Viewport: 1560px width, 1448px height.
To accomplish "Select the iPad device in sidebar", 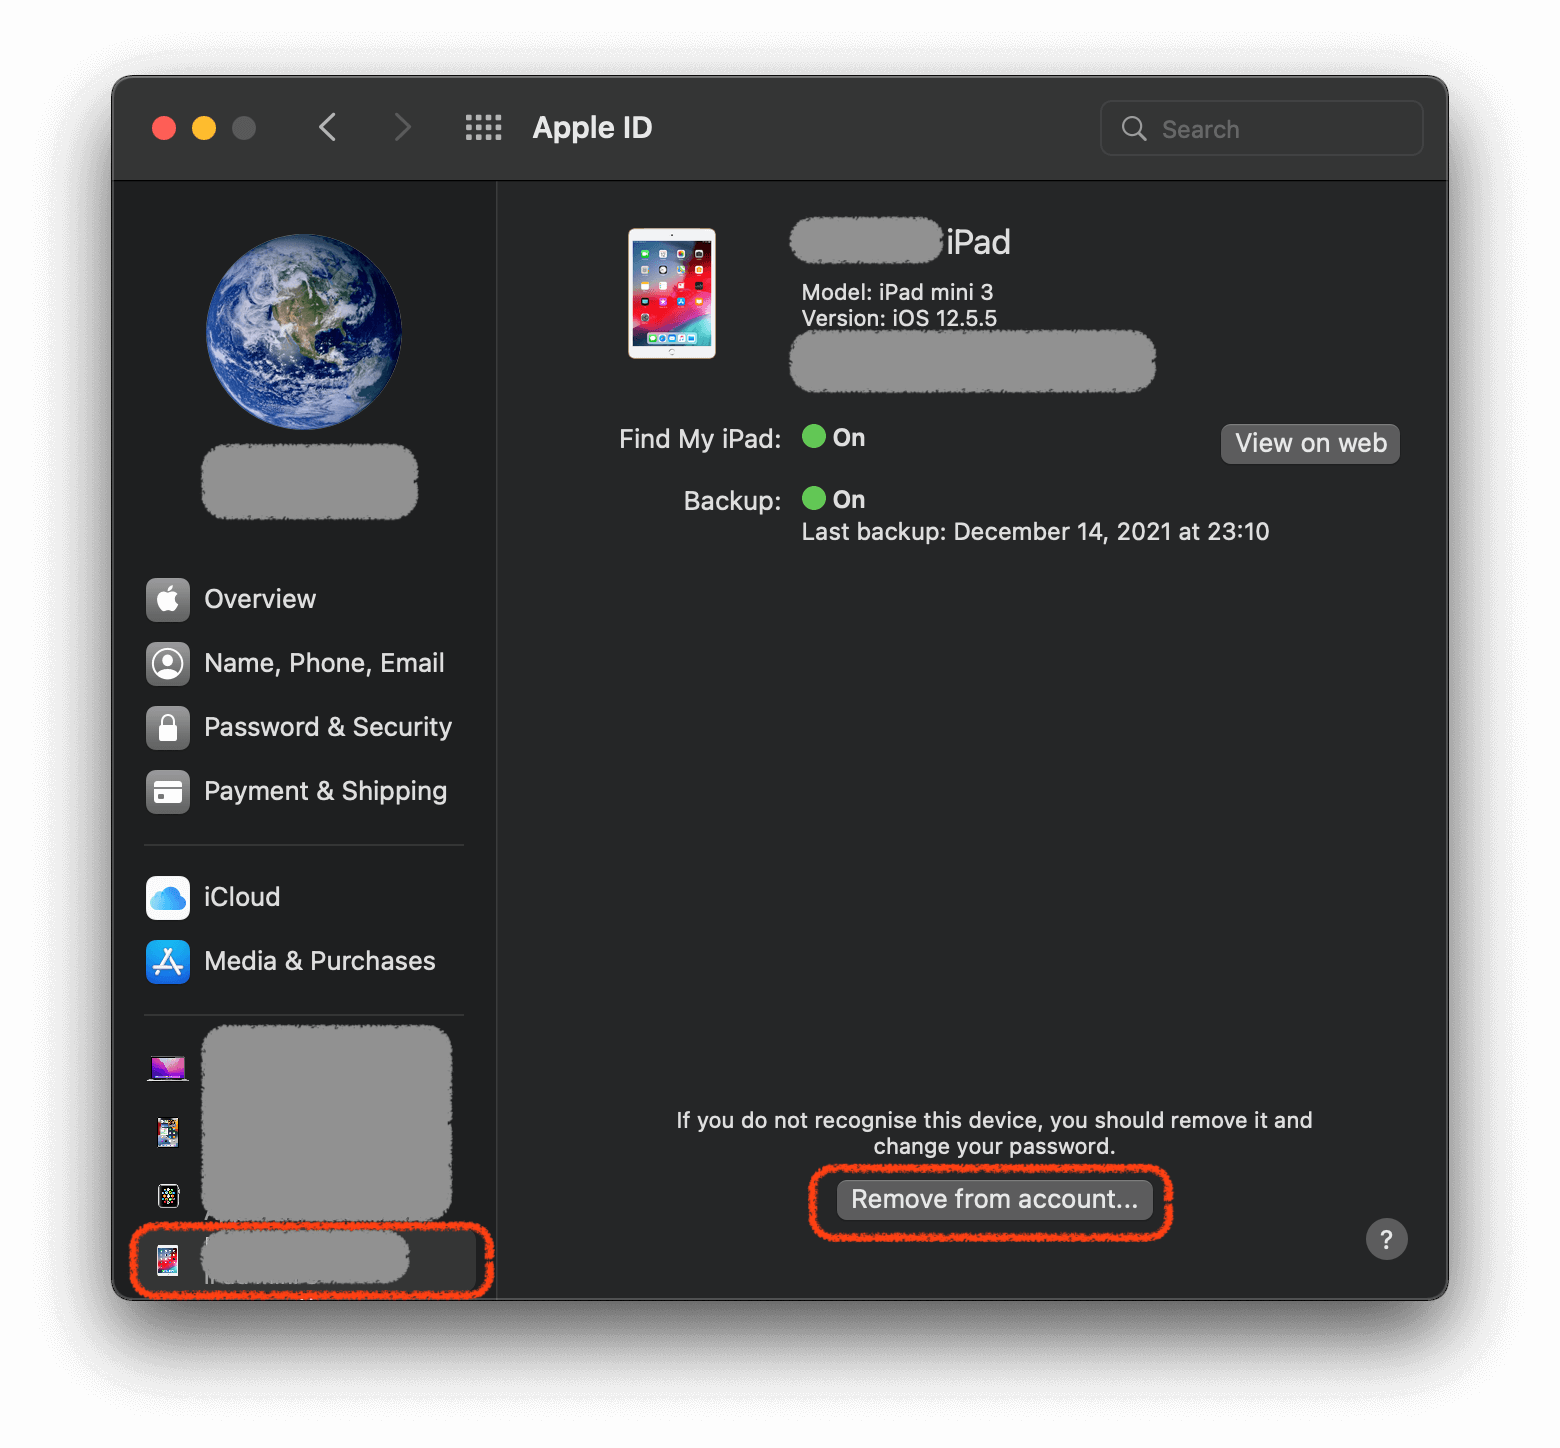I will click(310, 1260).
